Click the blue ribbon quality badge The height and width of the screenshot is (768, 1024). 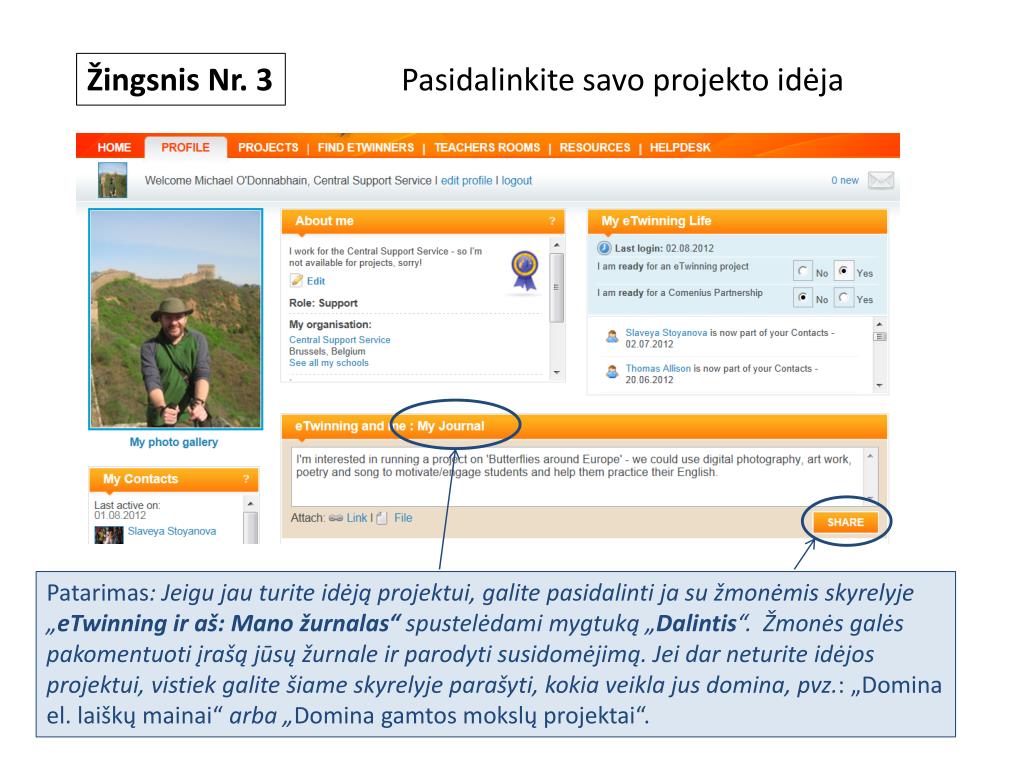(x=524, y=270)
